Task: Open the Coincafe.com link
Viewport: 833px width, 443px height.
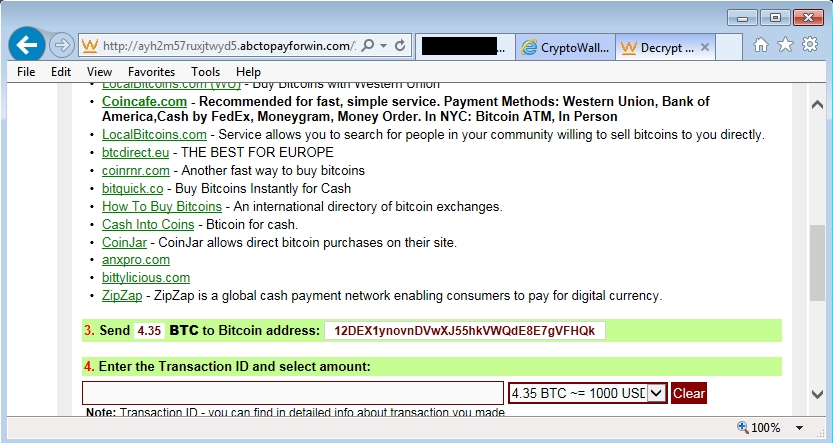Action: click(x=144, y=101)
